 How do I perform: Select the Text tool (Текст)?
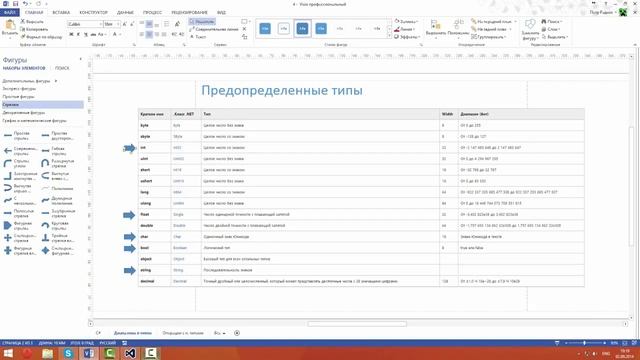click(198, 37)
